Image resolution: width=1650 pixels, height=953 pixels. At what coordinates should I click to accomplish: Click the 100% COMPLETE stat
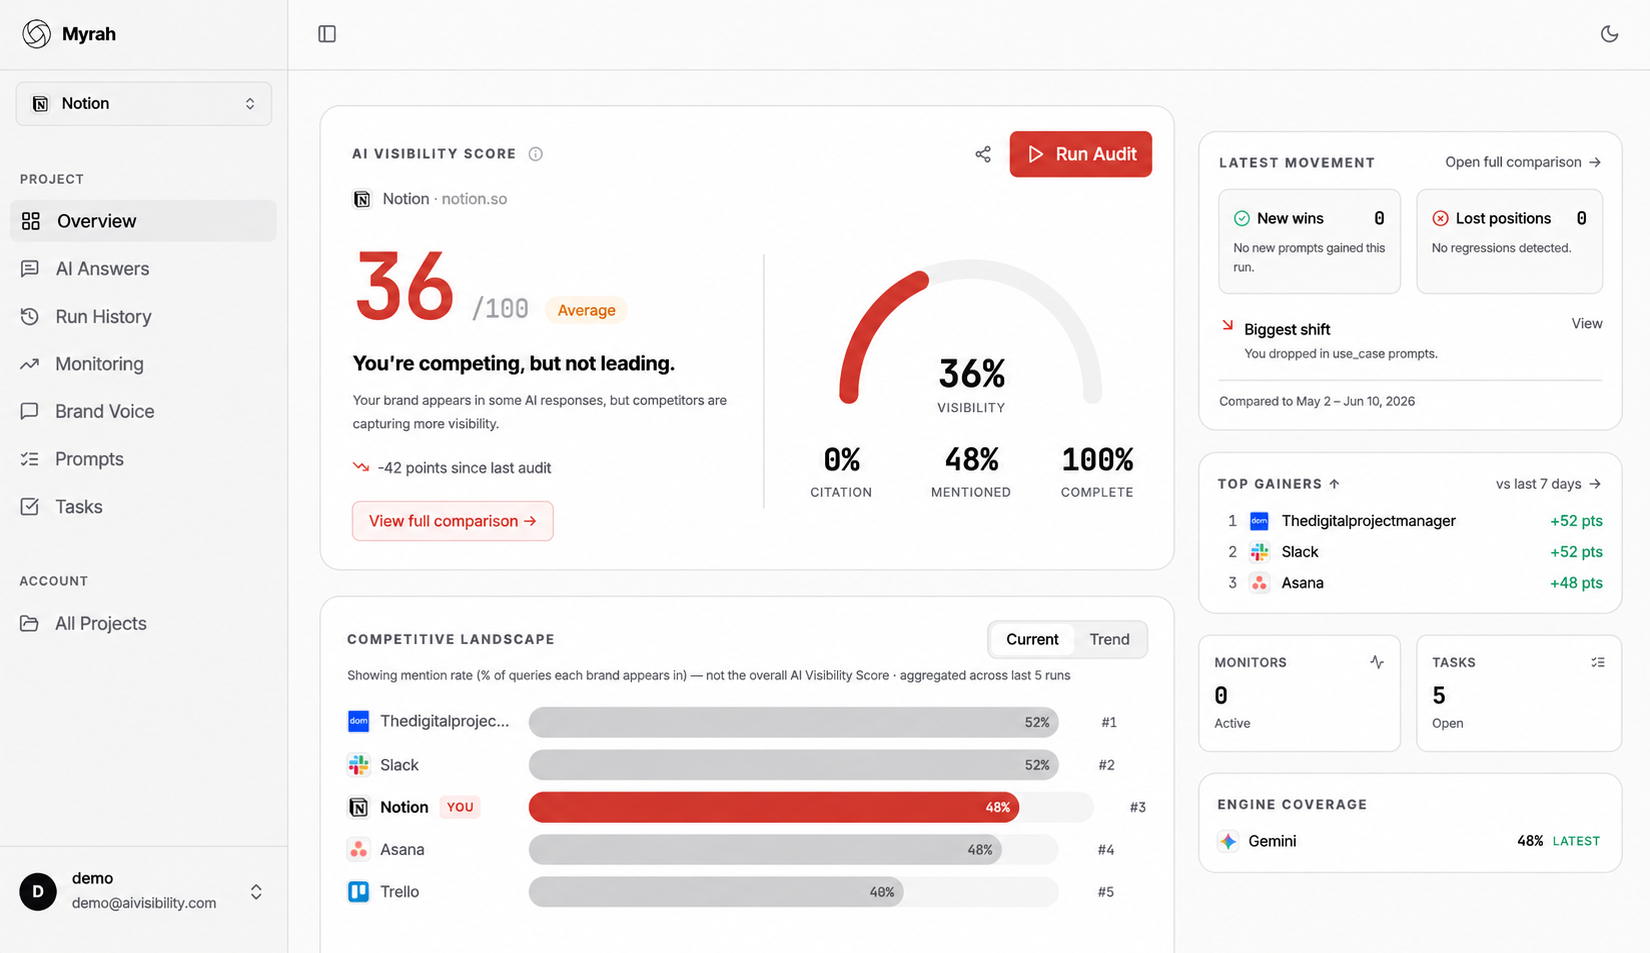pyautogui.click(x=1097, y=472)
